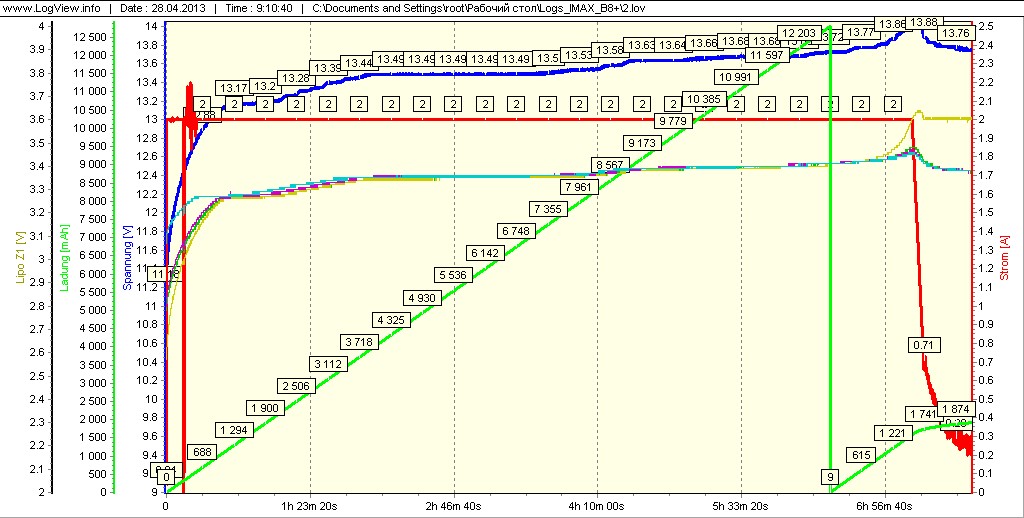The width and height of the screenshot is (1024, 518).
Task: Click the 1h 23m 20s time tick
Action: [x=310, y=506]
